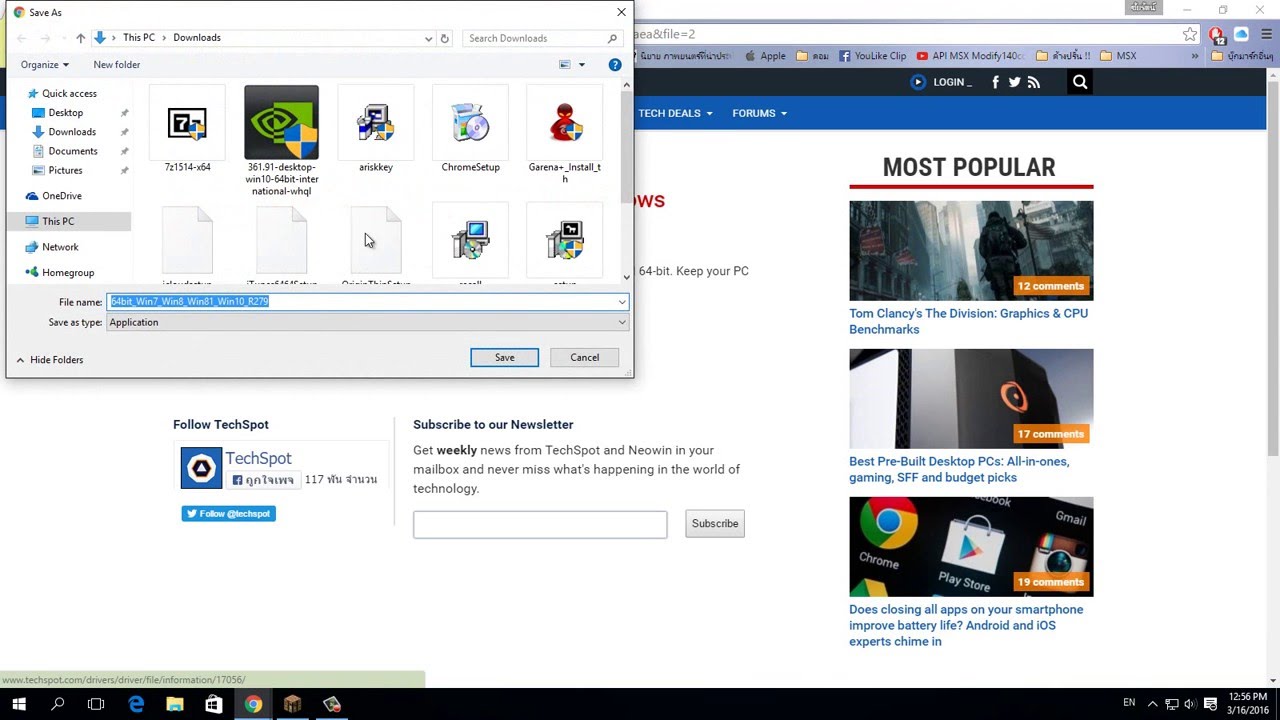Select Downloads in the navigation pane
The width and height of the screenshot is (1280, 720).
point(72,132)
